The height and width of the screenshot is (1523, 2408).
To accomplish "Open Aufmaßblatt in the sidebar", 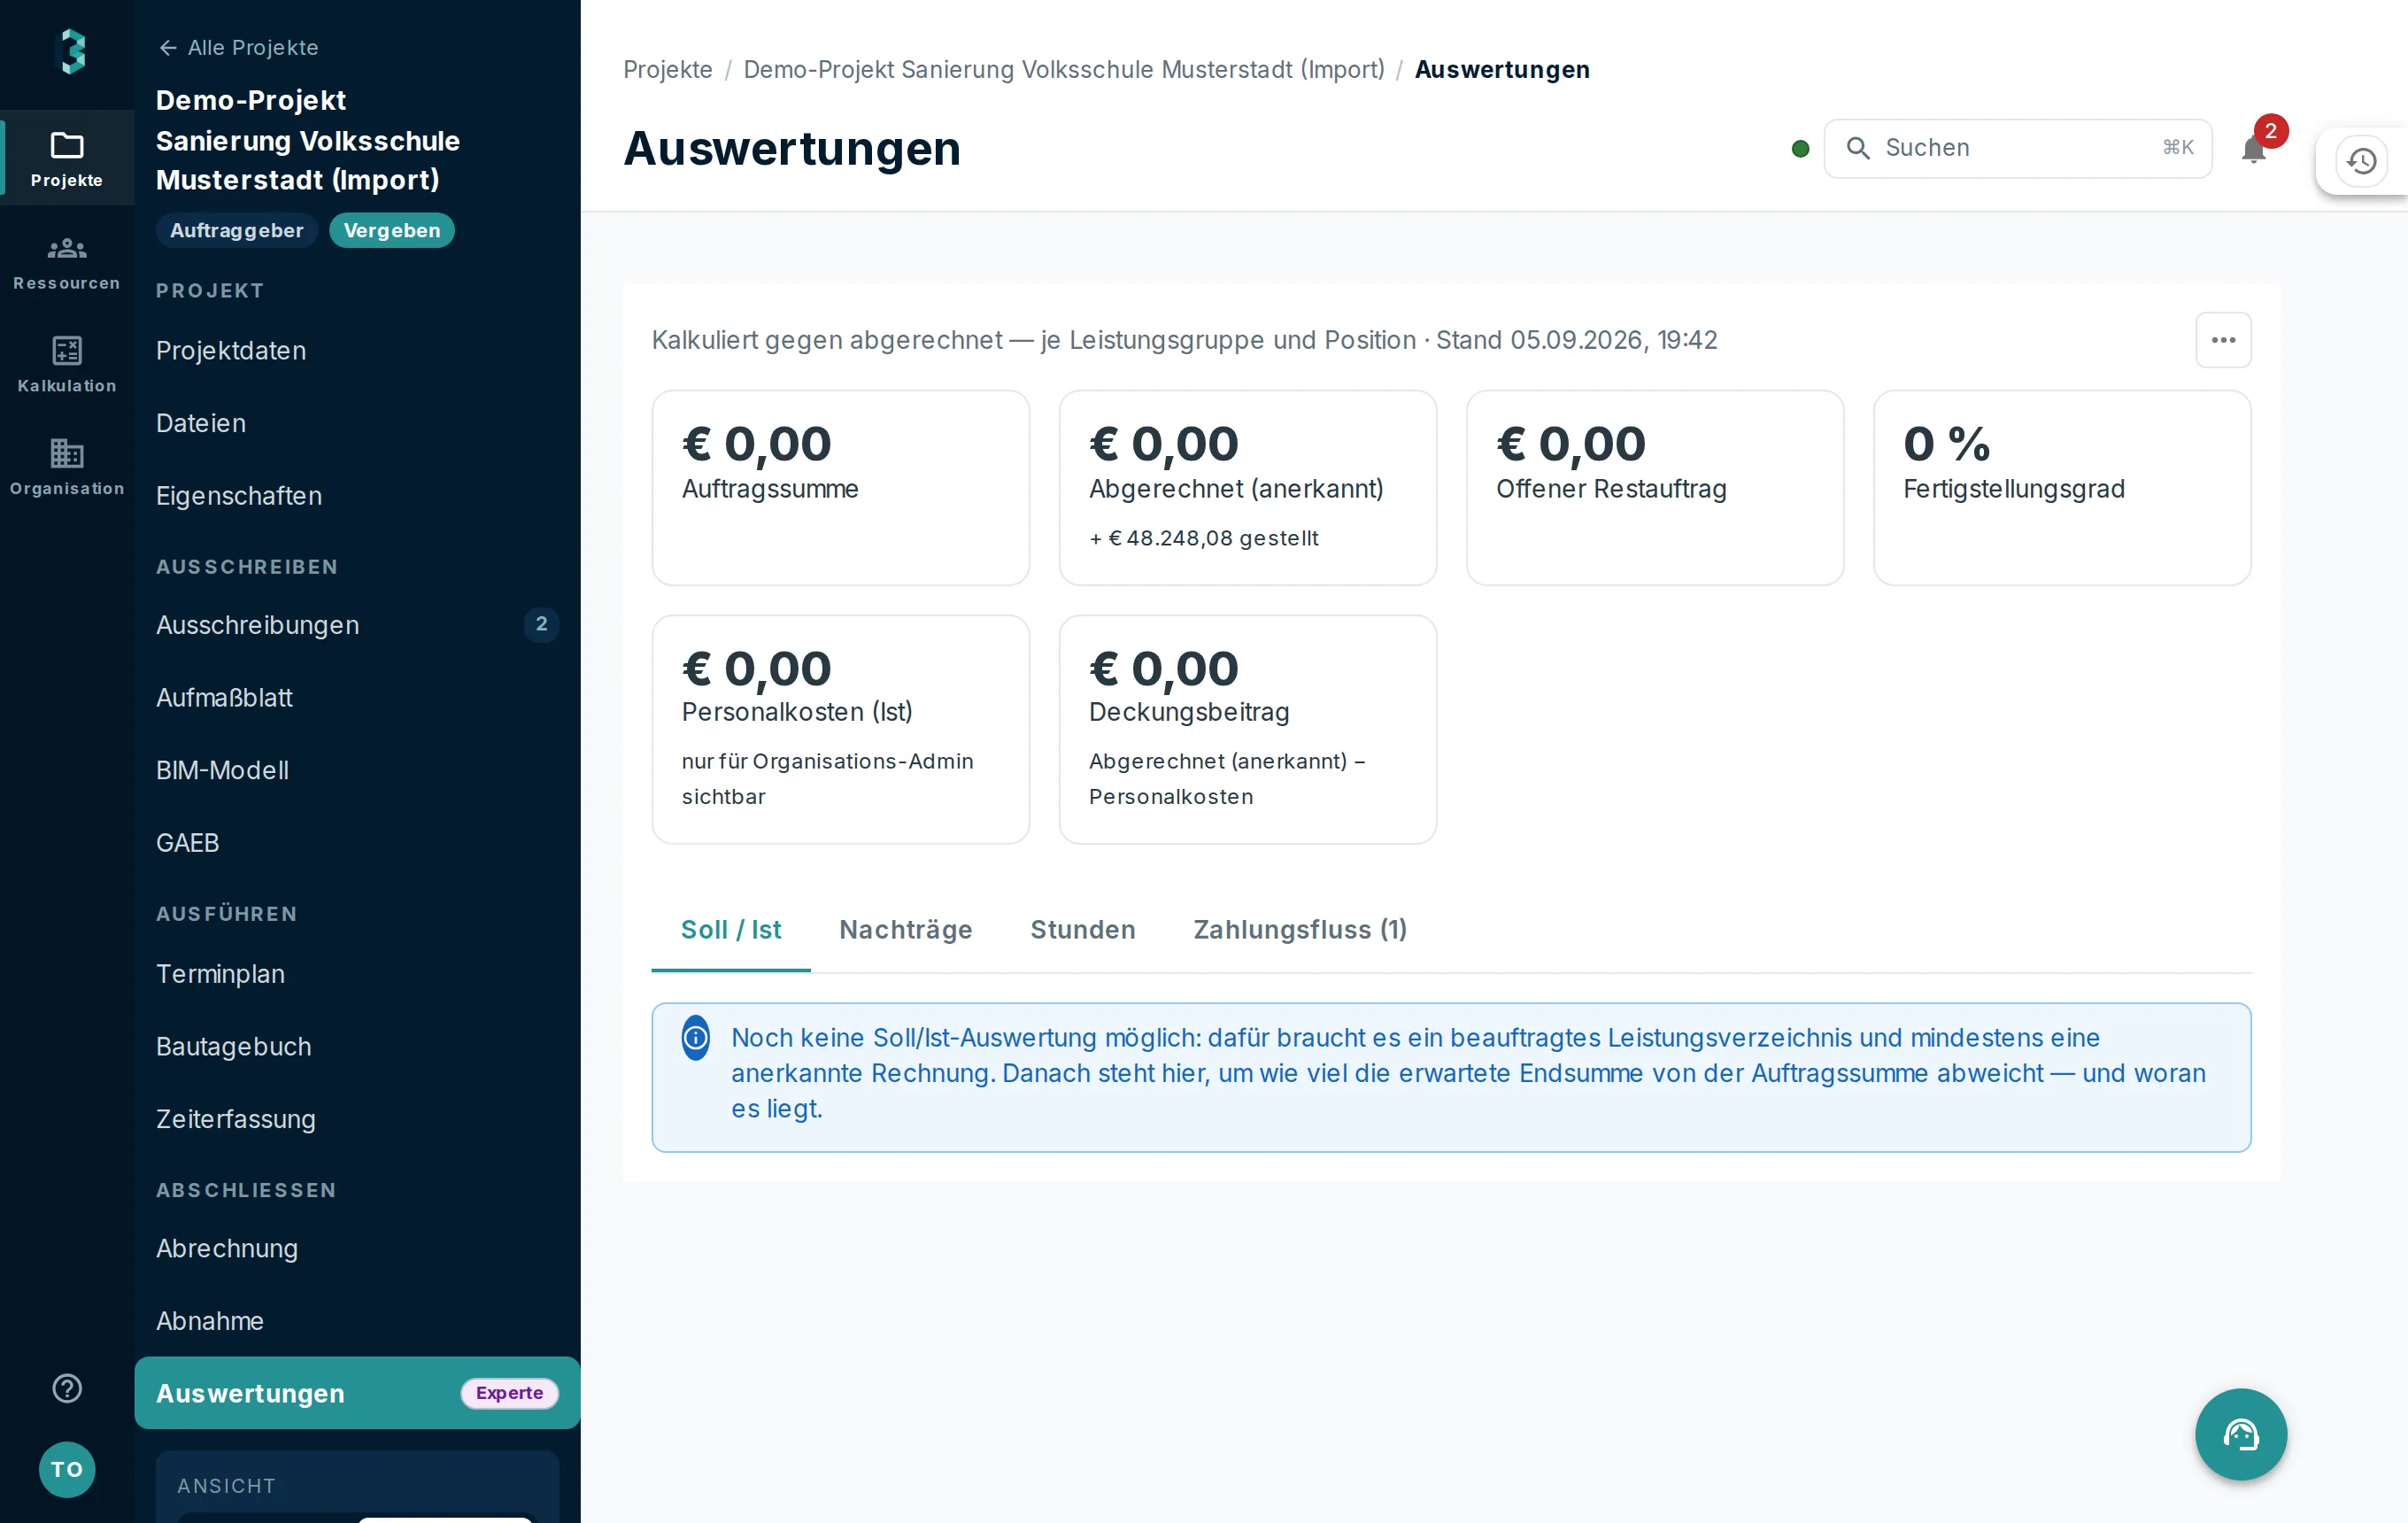I will pos(357,698).
